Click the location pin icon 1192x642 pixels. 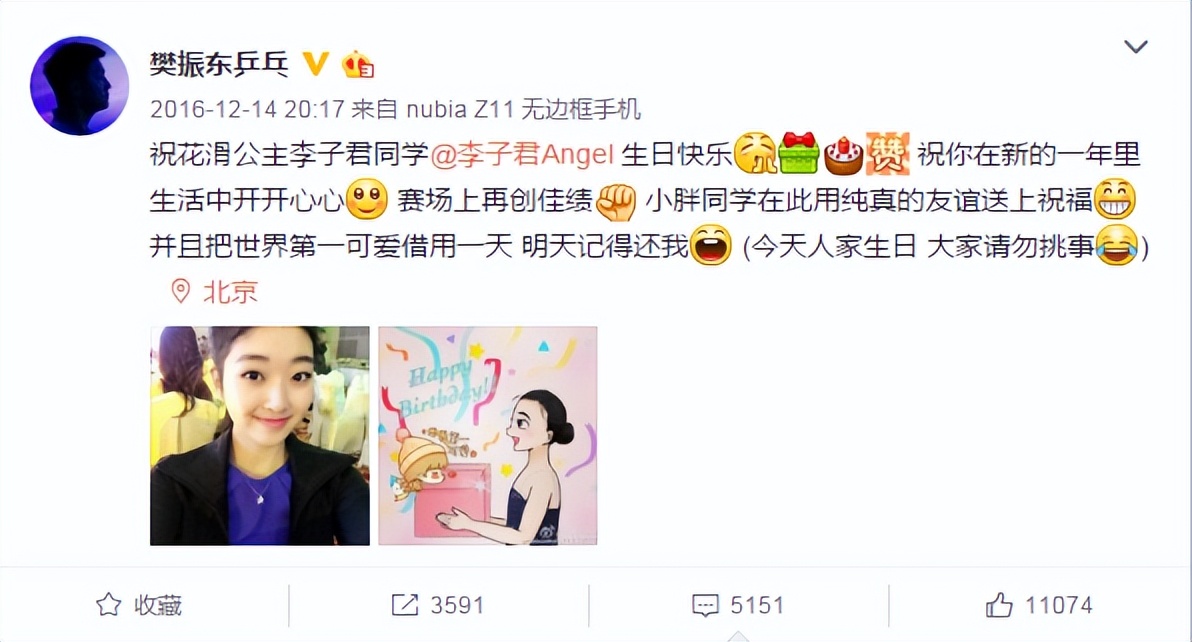click(x=180, y=291)
